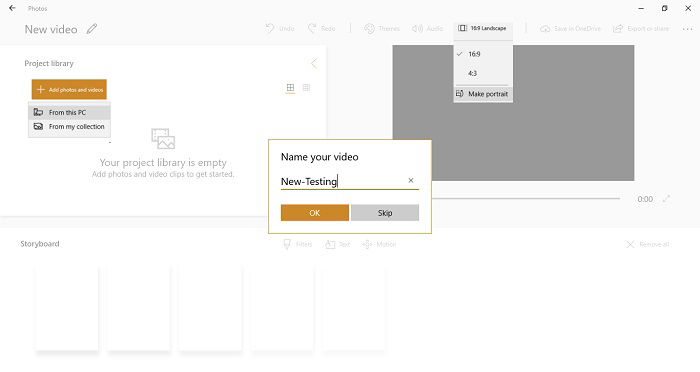Skip naming the video
The image size is (700, 372).
coord(385,213)
